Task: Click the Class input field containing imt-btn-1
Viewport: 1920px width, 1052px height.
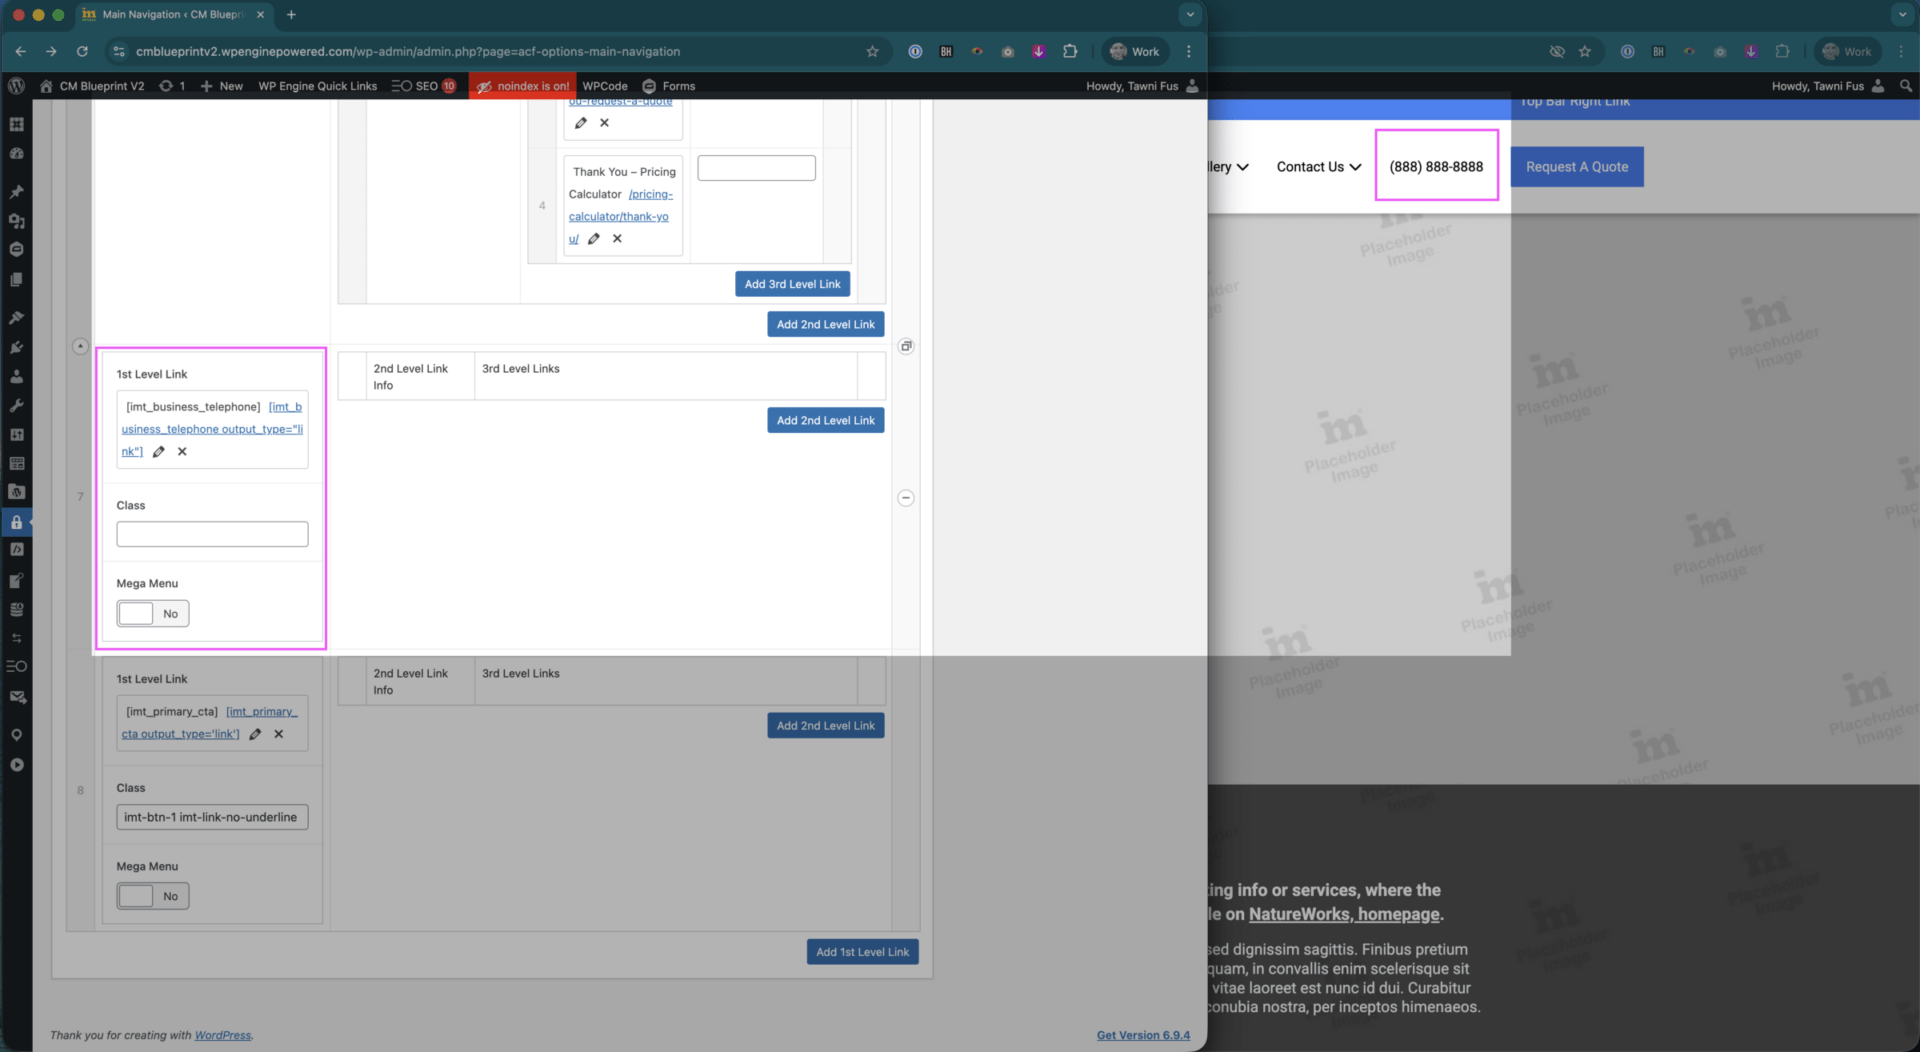Action: (x=212, y=818)
